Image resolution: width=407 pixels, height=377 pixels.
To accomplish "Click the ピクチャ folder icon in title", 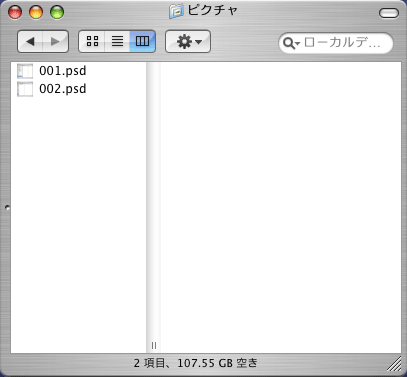I will coord(176,11).
